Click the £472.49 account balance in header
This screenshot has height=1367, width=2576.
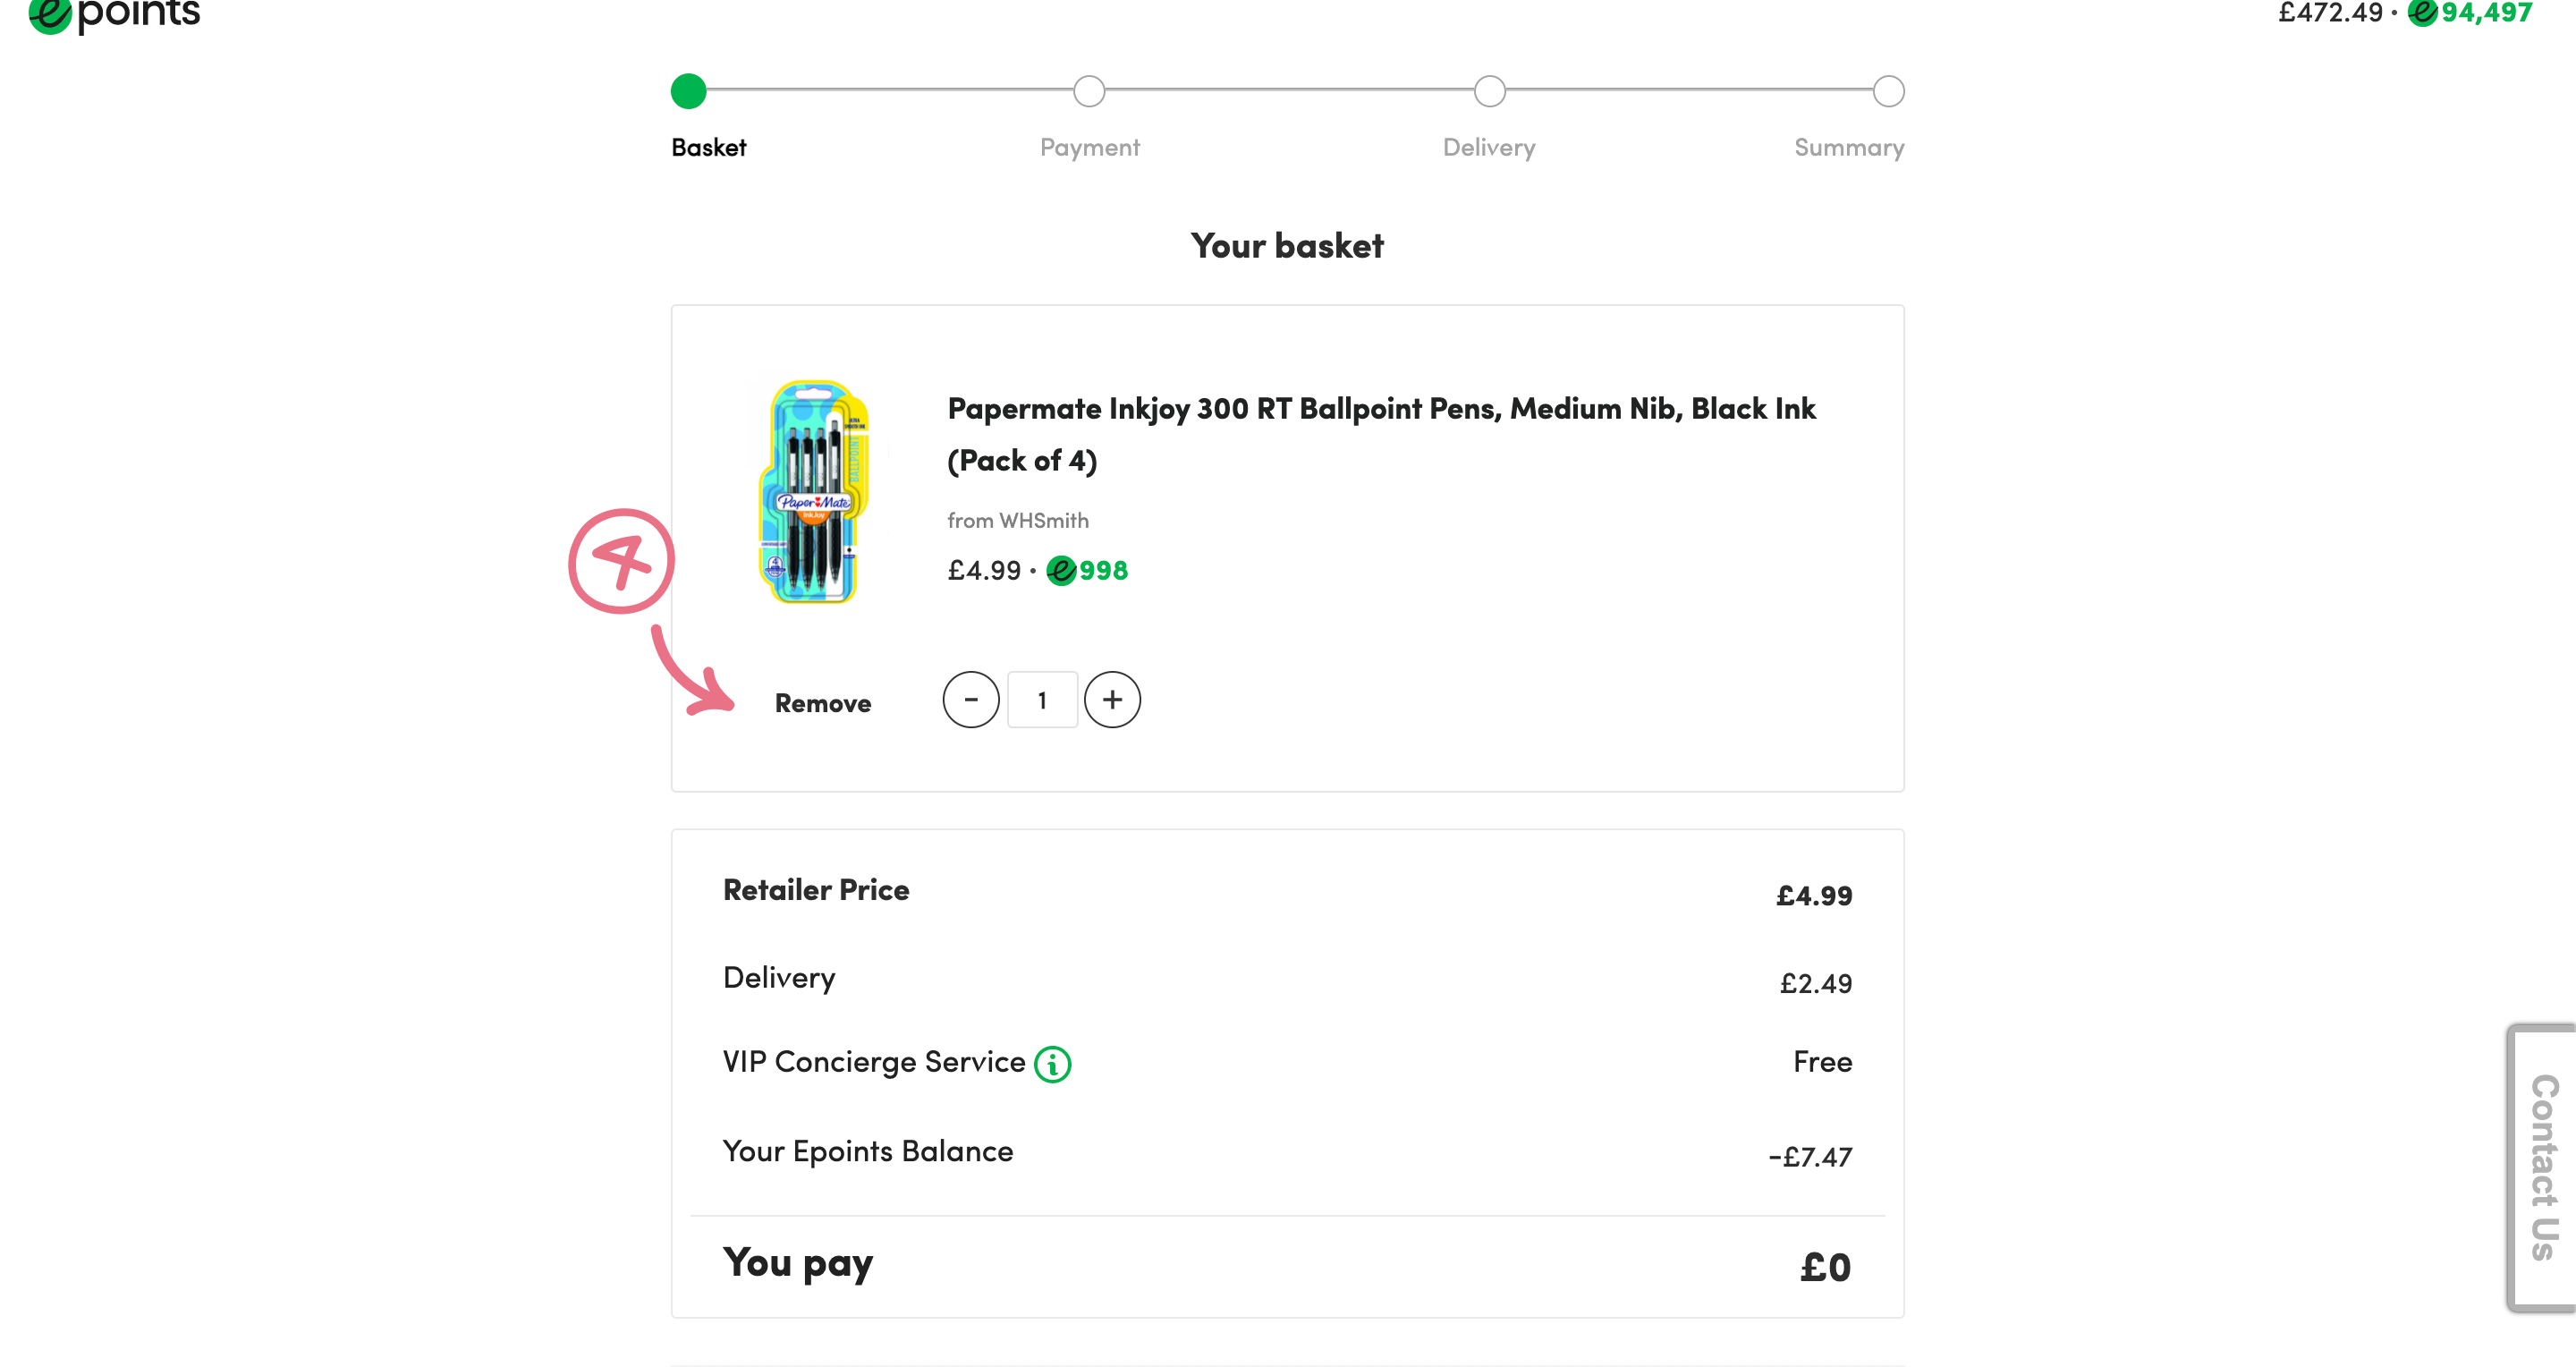2330,13
